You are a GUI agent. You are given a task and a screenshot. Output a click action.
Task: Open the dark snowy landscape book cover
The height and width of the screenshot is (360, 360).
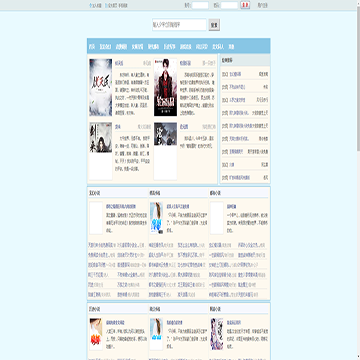click(x=165, y=134)
